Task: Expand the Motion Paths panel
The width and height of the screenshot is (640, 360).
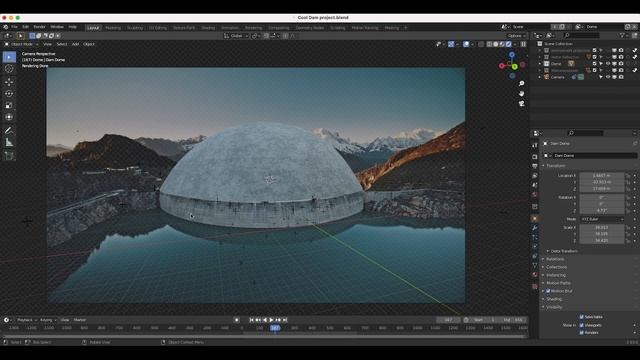Action: pos(558,283)
